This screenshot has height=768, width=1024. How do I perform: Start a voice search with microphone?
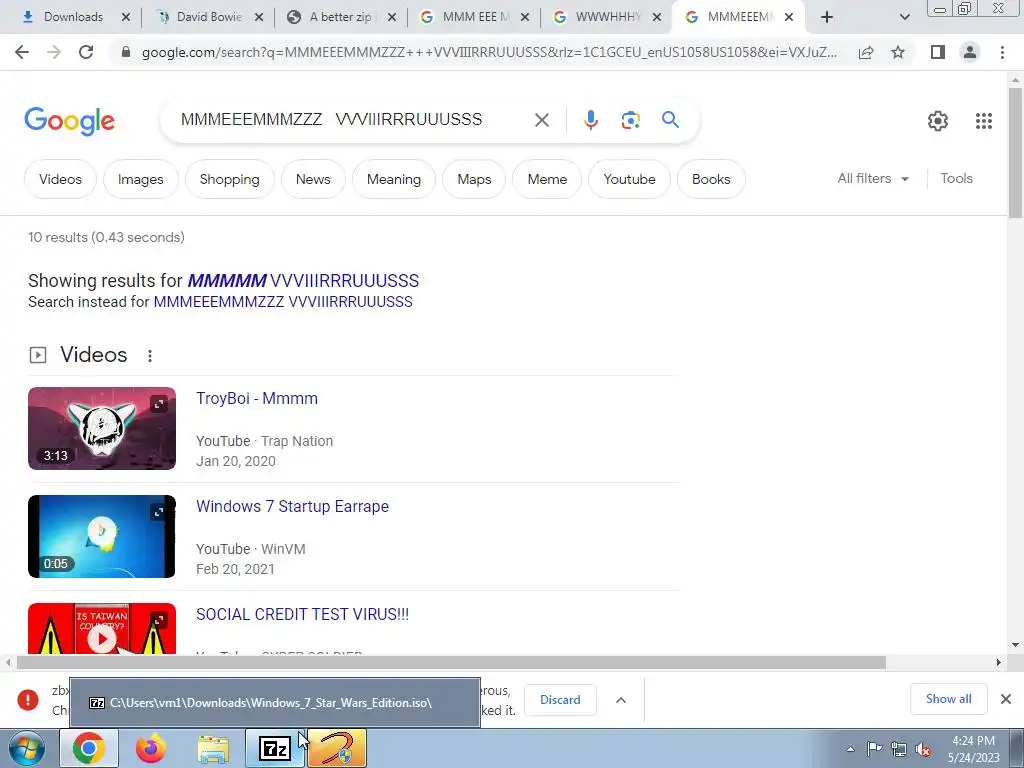590,120
